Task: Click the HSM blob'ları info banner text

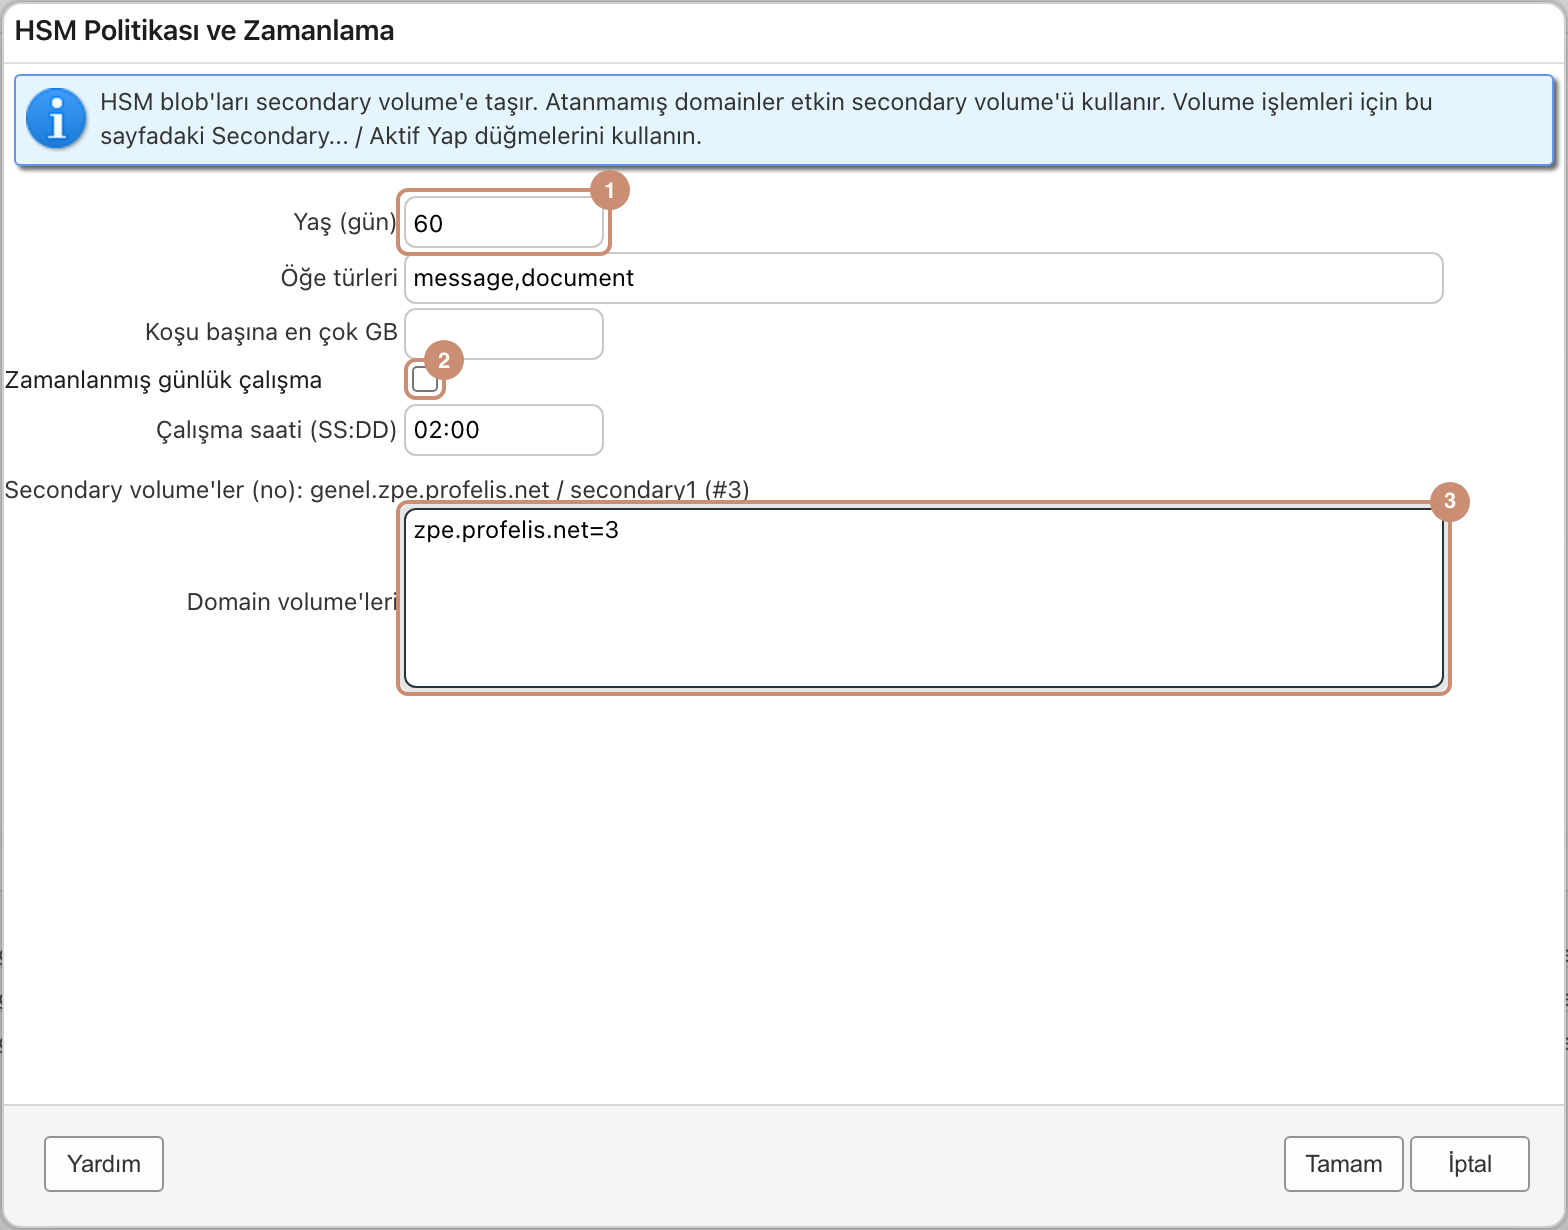Action: pos(766,119)
